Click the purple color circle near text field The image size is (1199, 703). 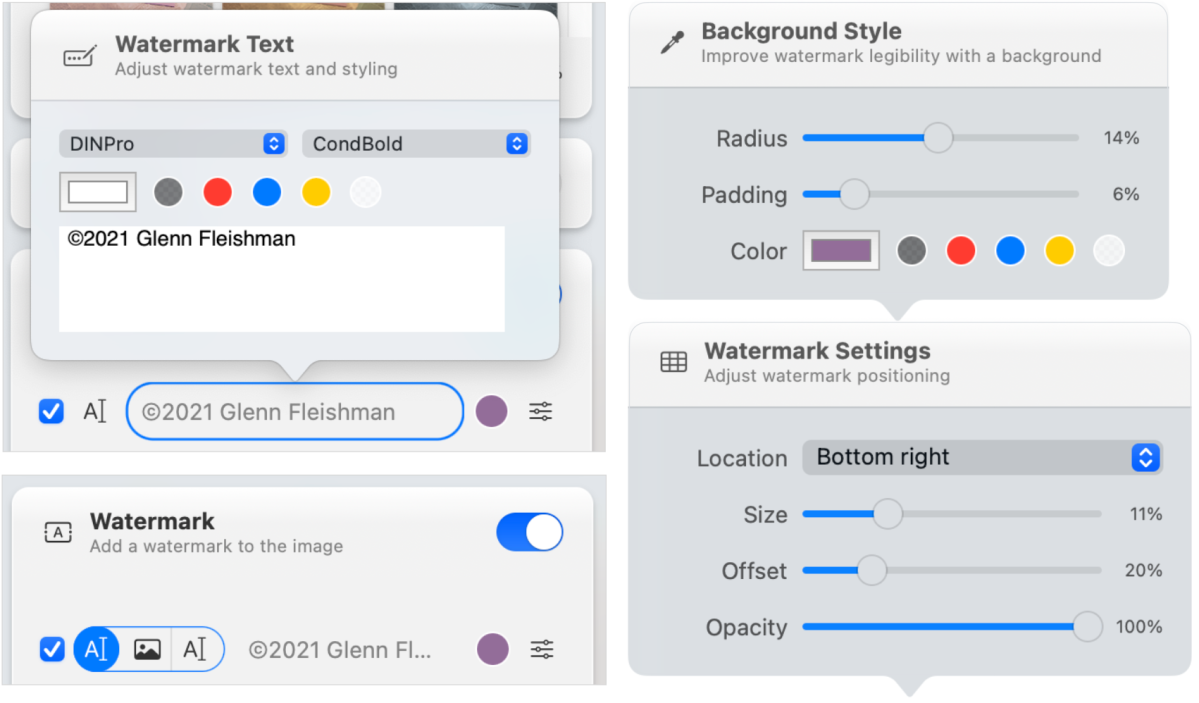[492, 412]
